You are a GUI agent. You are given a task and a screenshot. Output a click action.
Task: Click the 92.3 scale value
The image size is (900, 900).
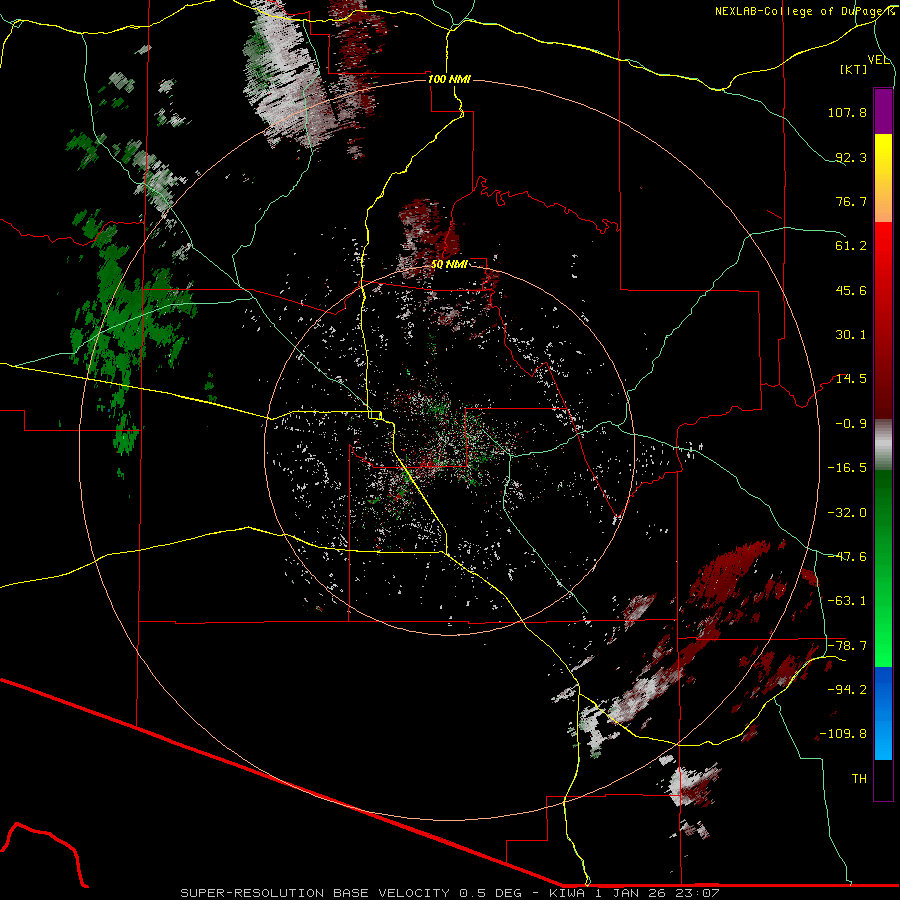[x=851, y=157]
